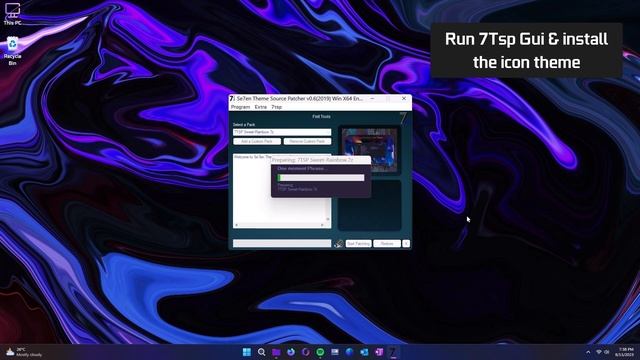Viewport: 640px width, 360px height.
Task: Click the Find Tools label
Action: [321, 116]
